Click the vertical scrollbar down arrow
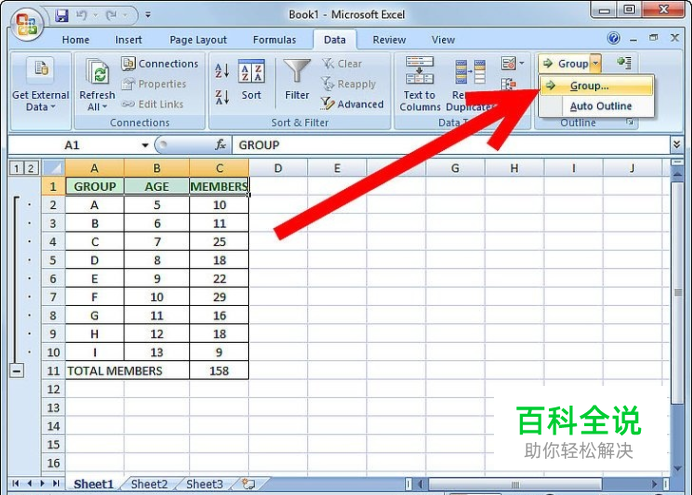This screenshot has height=495, width=692. click(677, 469)
